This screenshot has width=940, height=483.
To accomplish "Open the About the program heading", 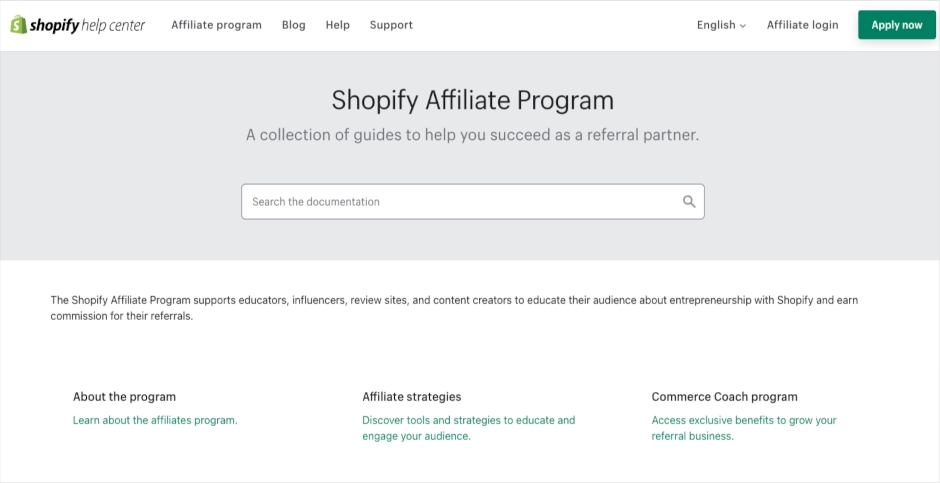I will (125, 397).
